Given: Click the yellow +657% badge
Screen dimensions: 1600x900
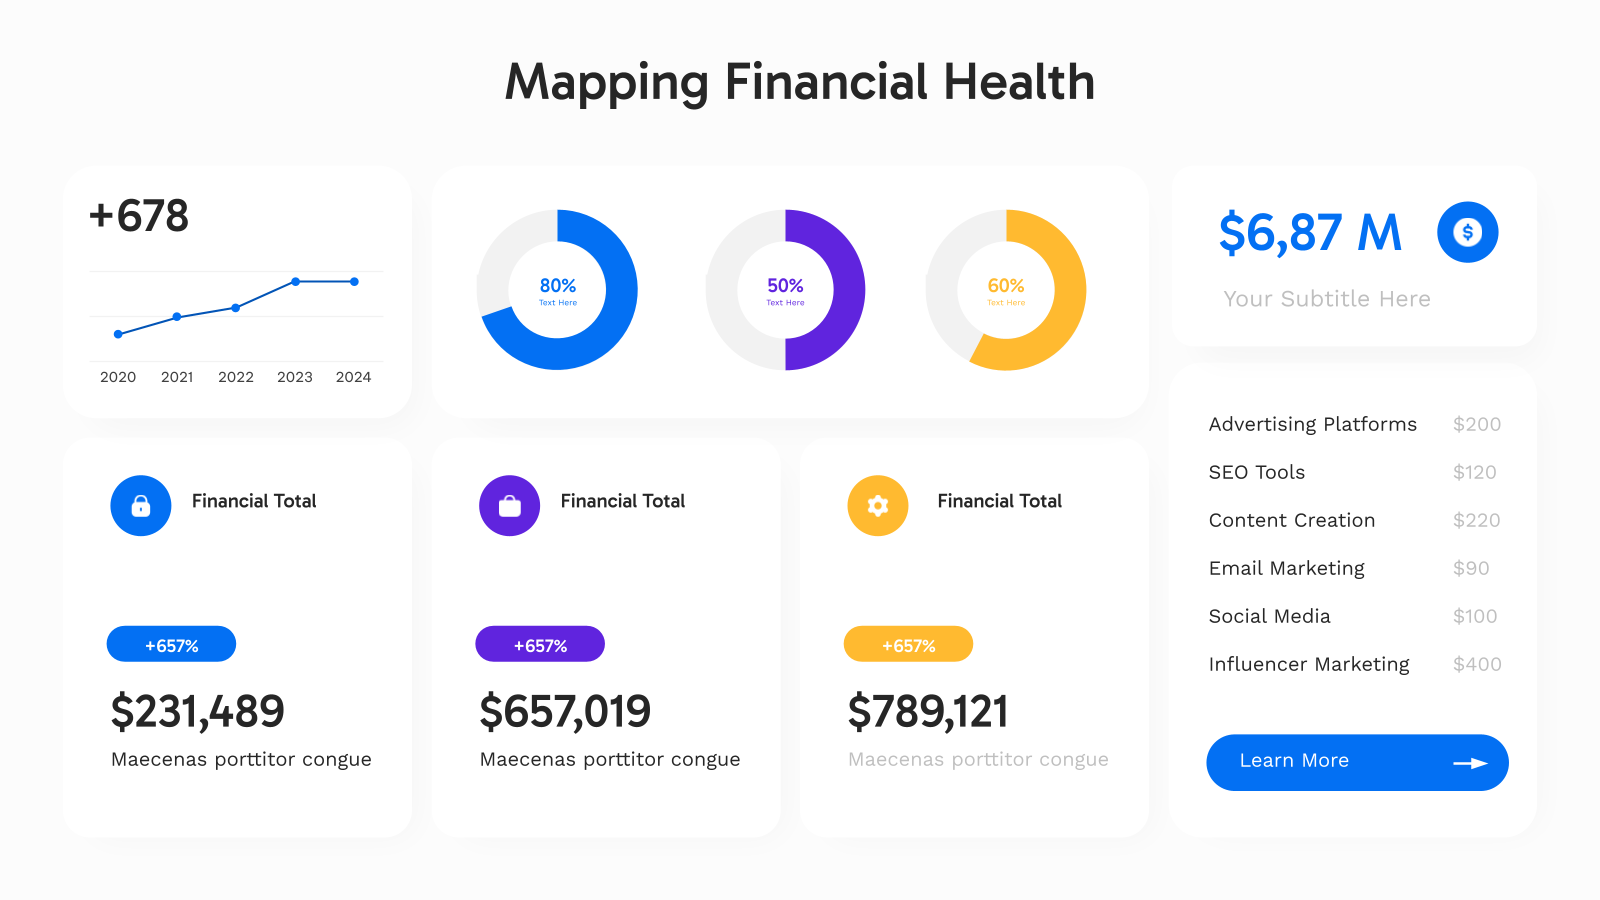Looking at the screenshot, I should click(908, 644).
